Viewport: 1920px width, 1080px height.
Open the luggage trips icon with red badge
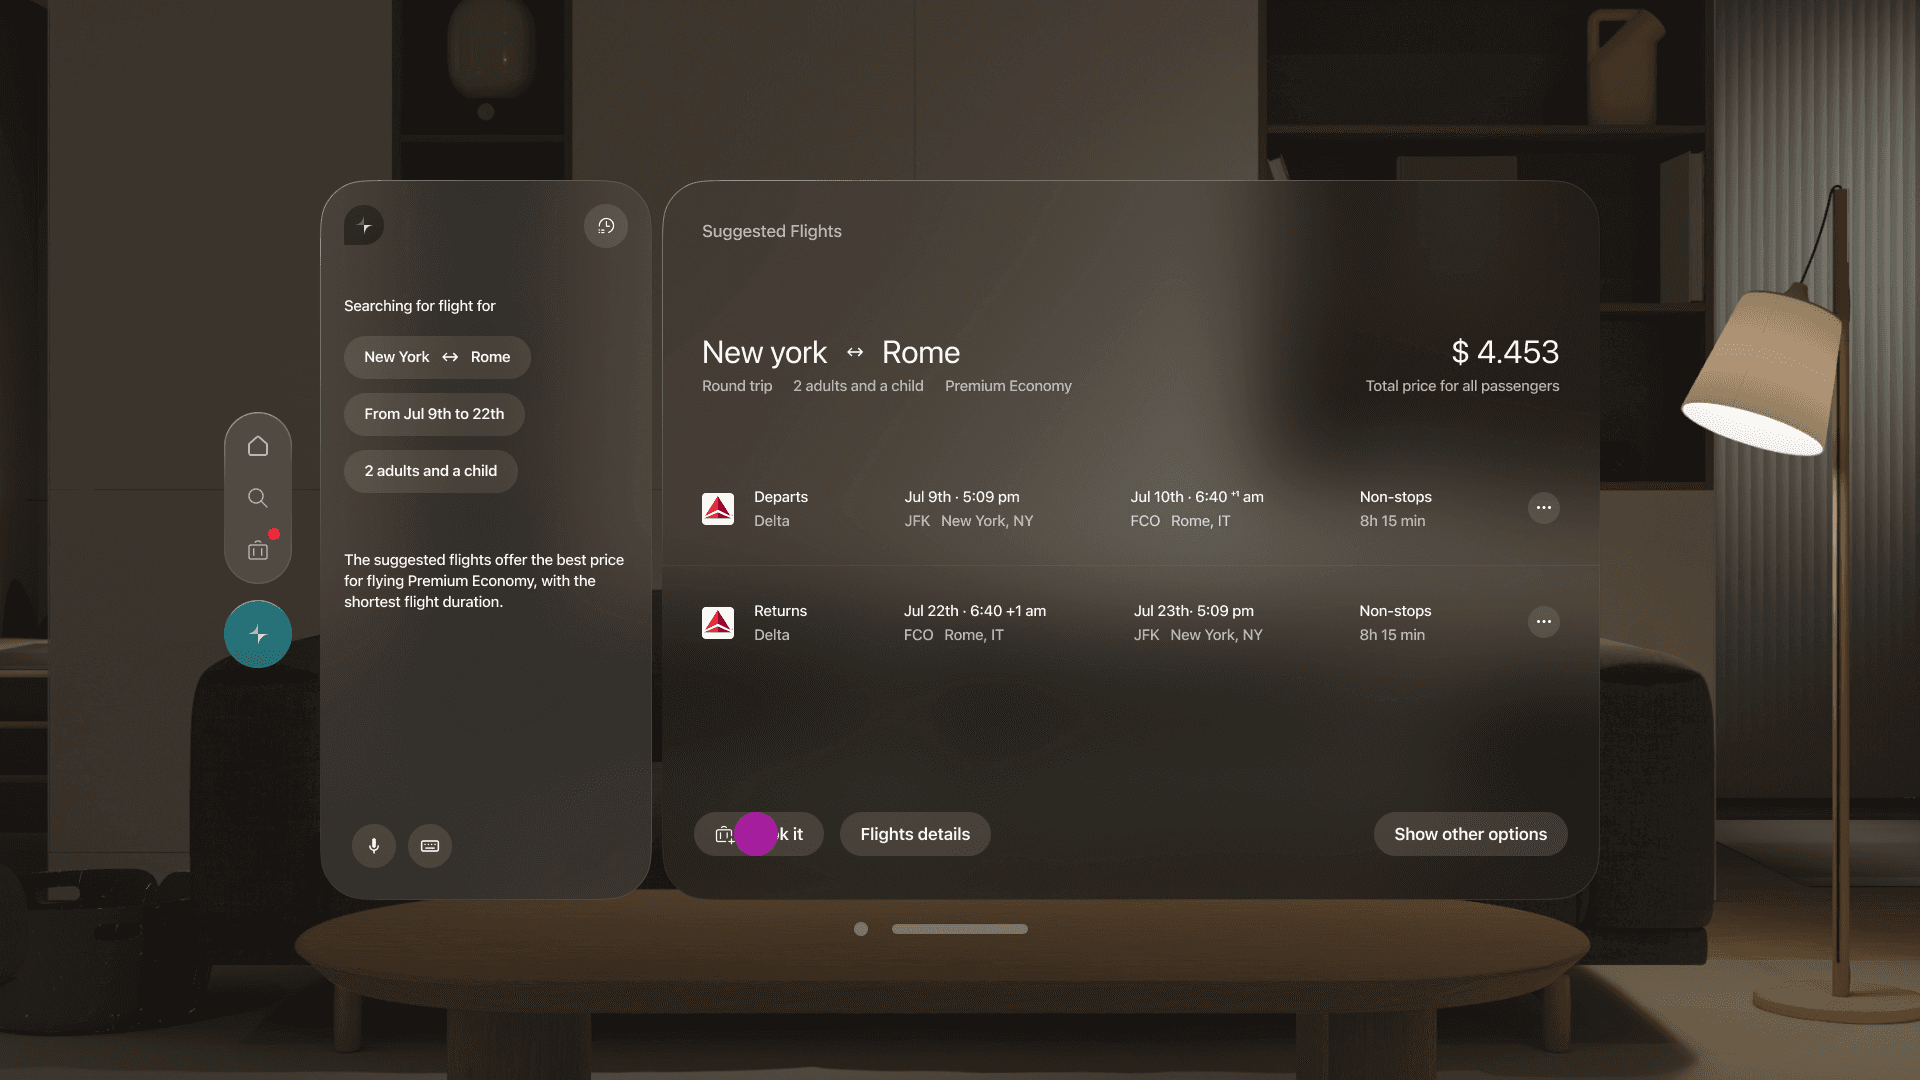click(x=258, y=550)
